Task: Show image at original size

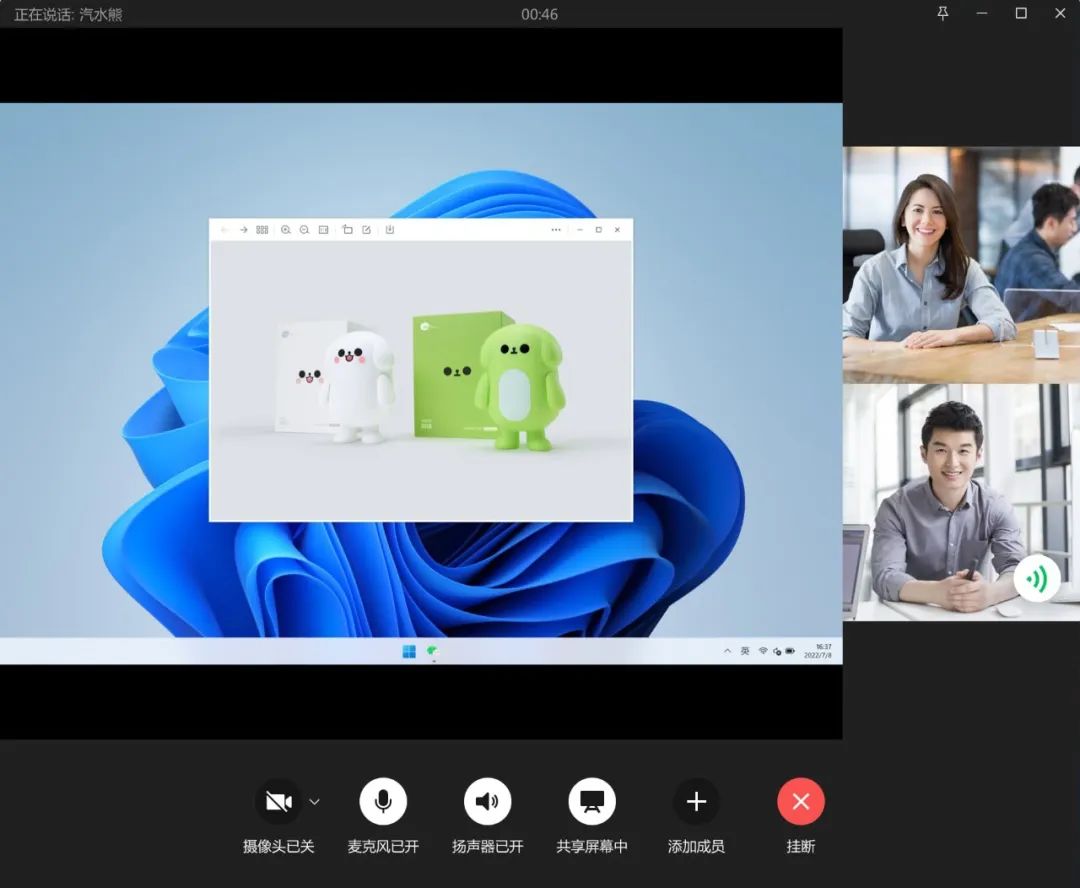Action: 323,229
